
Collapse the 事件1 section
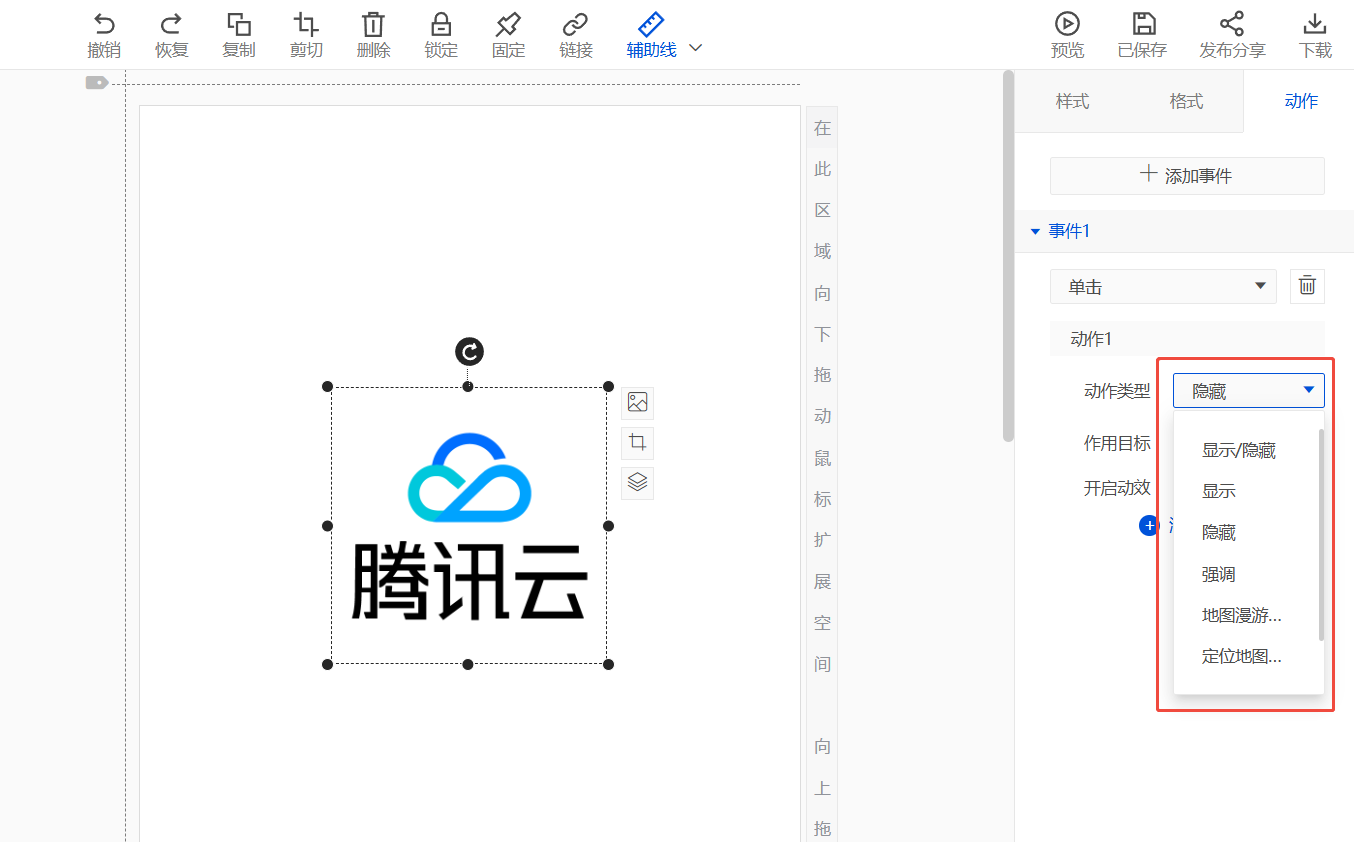click(x=1035, y=232)
